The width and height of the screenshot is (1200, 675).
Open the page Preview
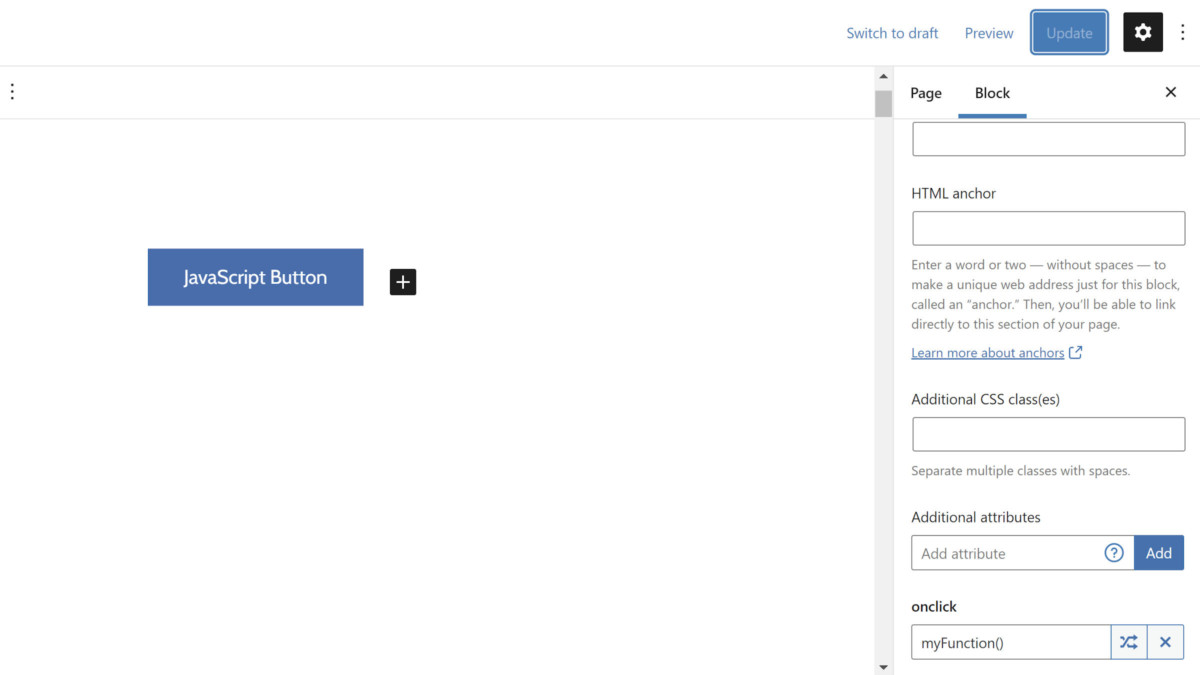pos(989,33)
